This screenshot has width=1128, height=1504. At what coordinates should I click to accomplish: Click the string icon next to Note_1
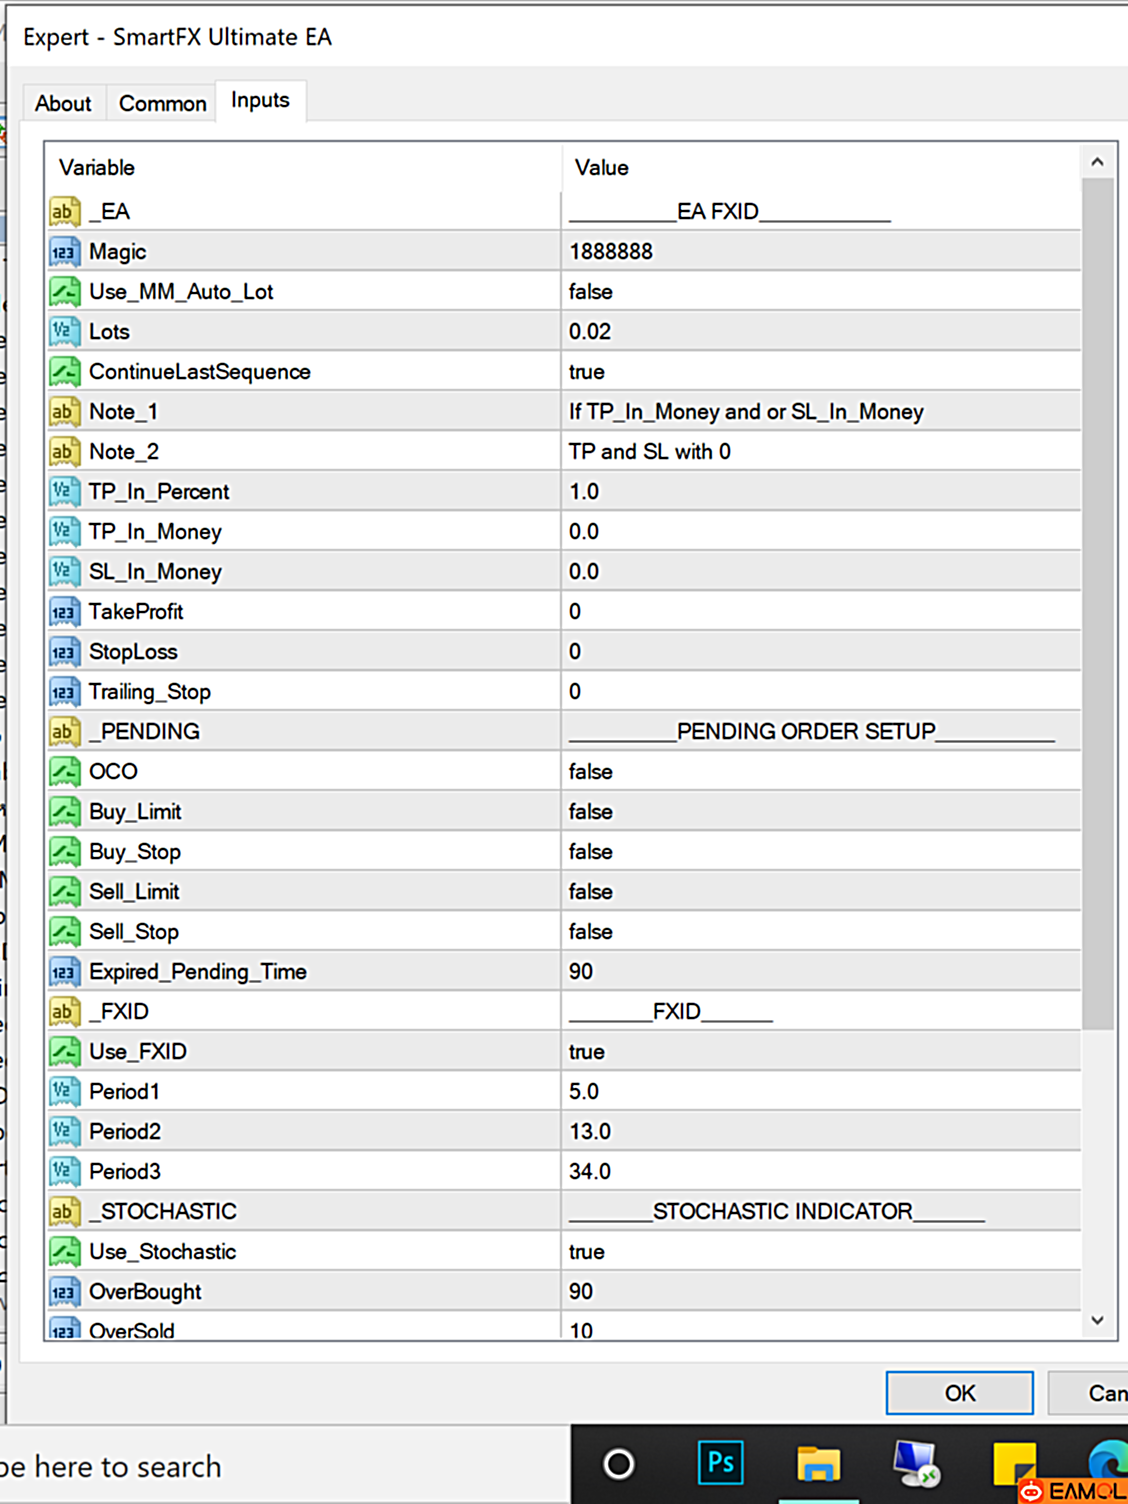click(x=64, y=411)
